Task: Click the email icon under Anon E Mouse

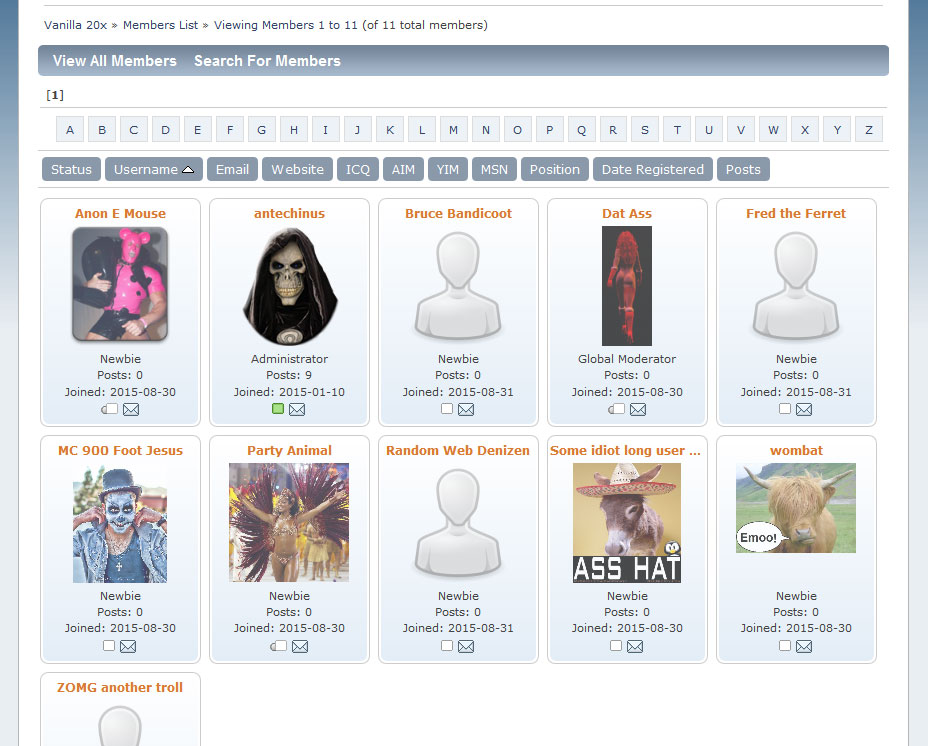Action: [131, 409]
